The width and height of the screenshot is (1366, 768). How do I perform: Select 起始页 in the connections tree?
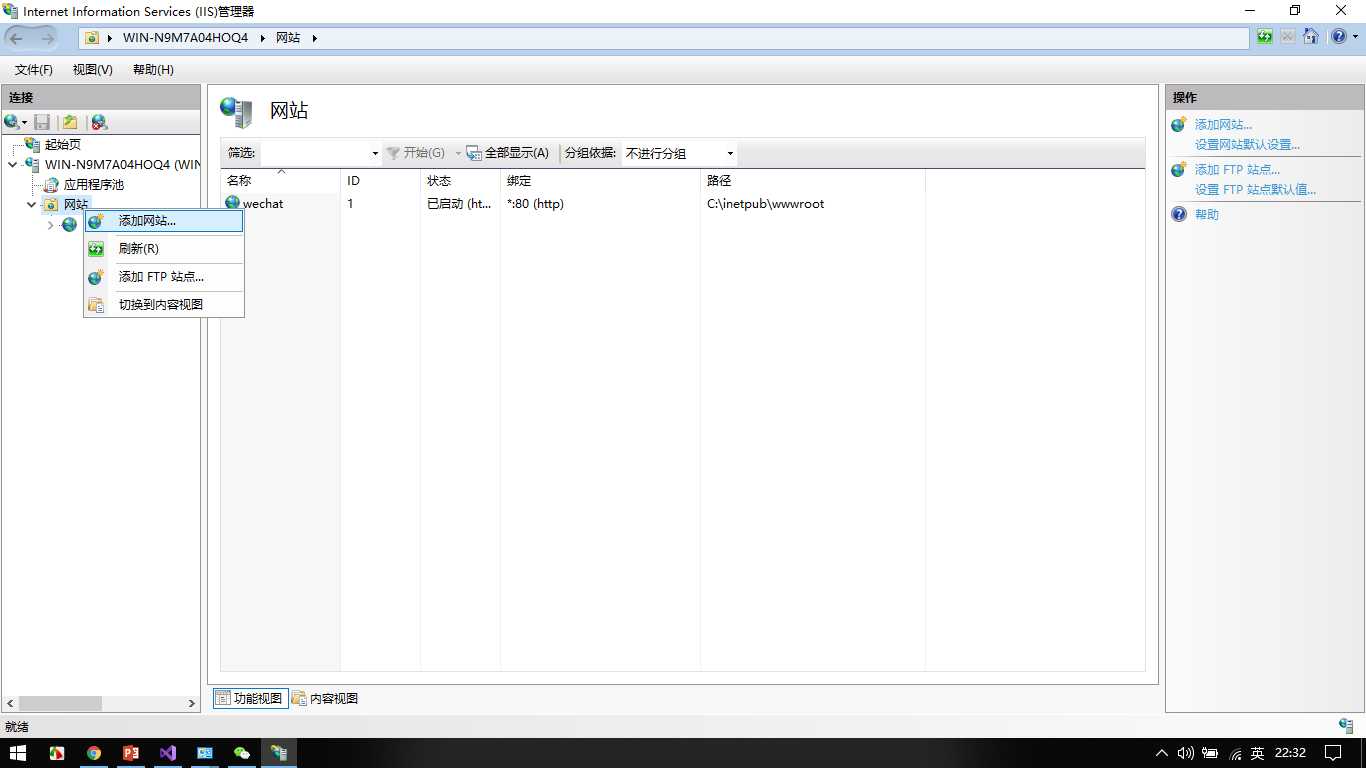[x=62, y=145]
